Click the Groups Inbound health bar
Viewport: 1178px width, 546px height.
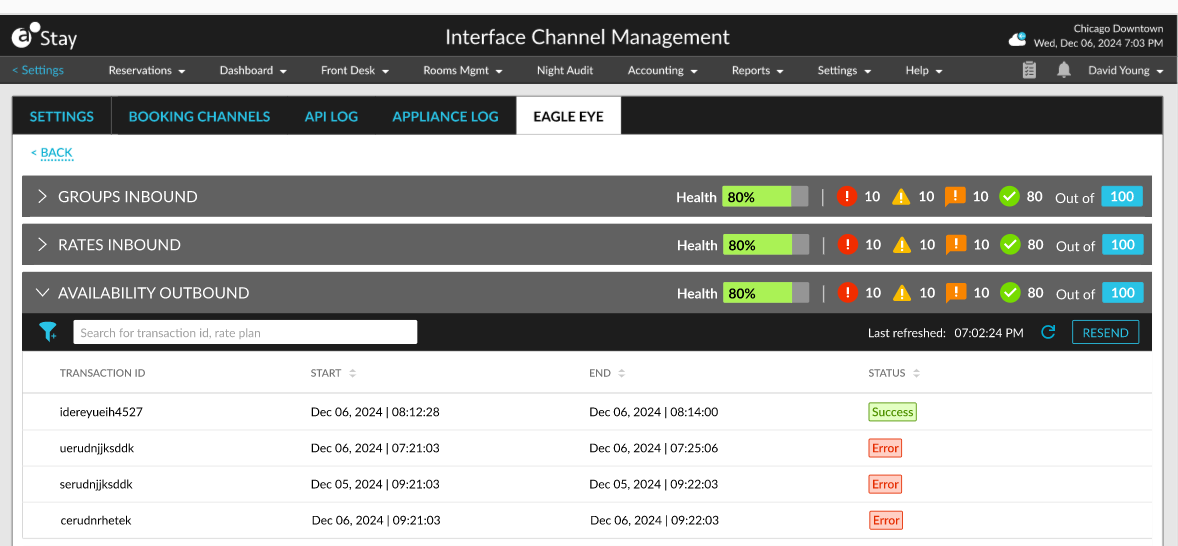point(766,197)
